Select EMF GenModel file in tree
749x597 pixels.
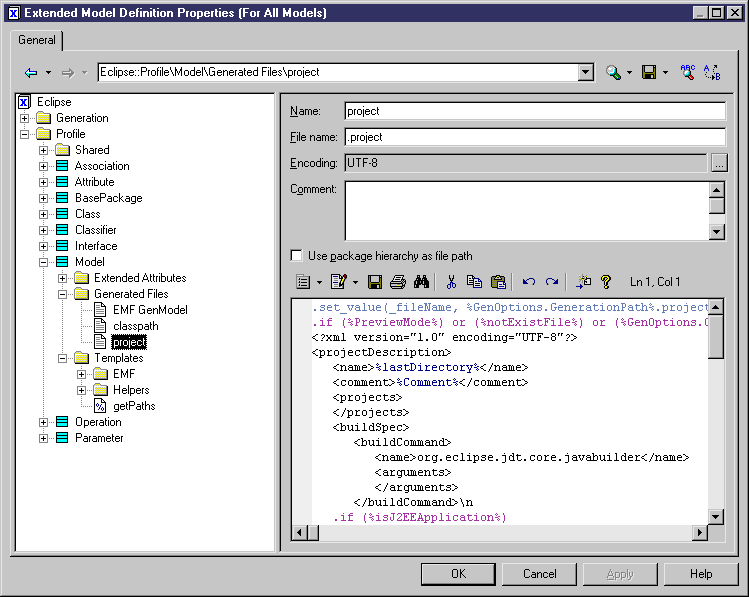[150, 310]
